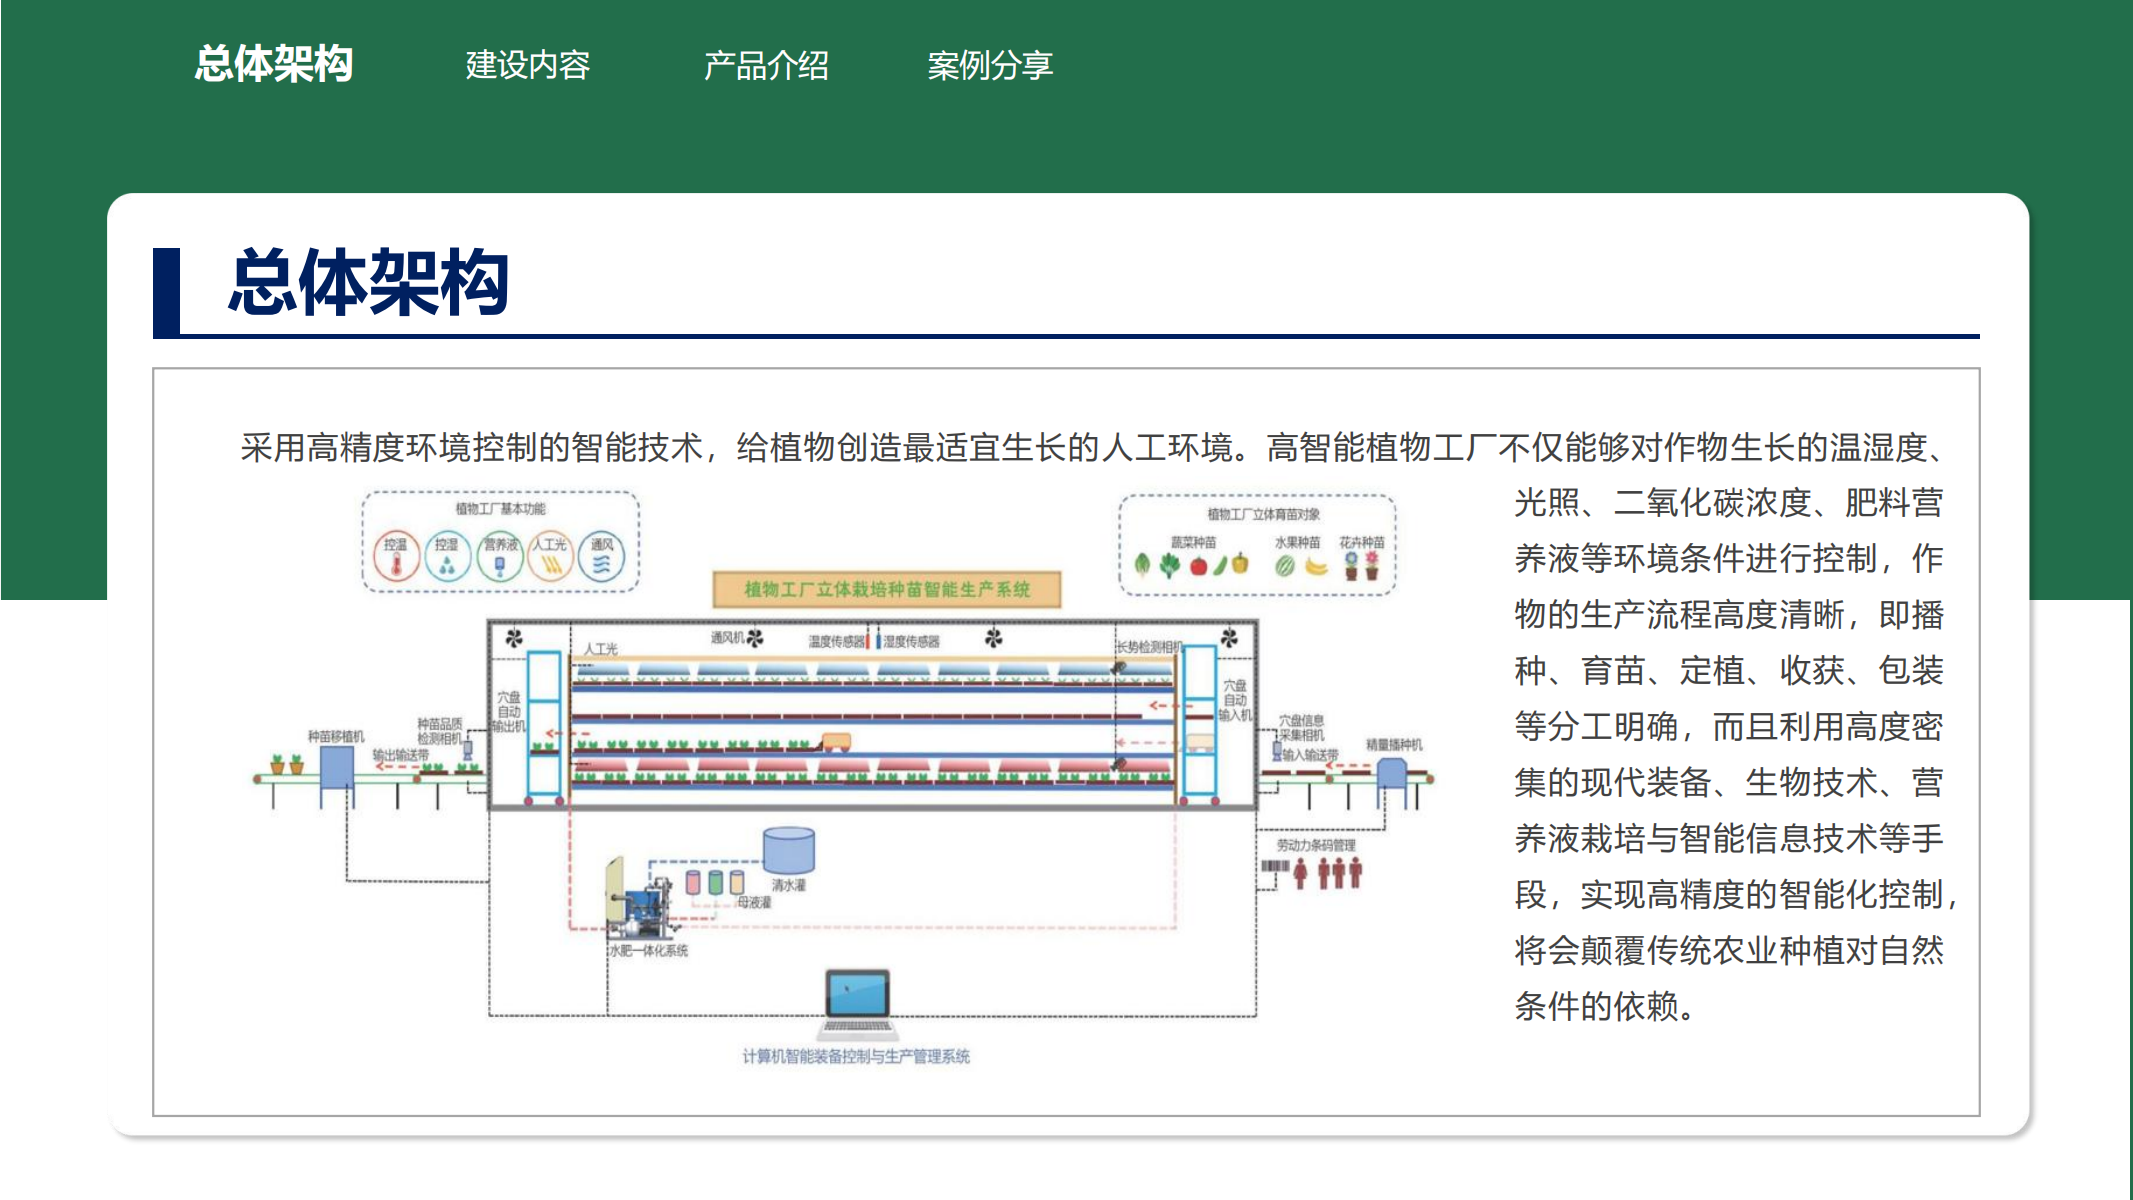Click the 控温 thermometer circle icon
The width and height of the screenshot is (2133, 1200).
click(x=396, y=557)
